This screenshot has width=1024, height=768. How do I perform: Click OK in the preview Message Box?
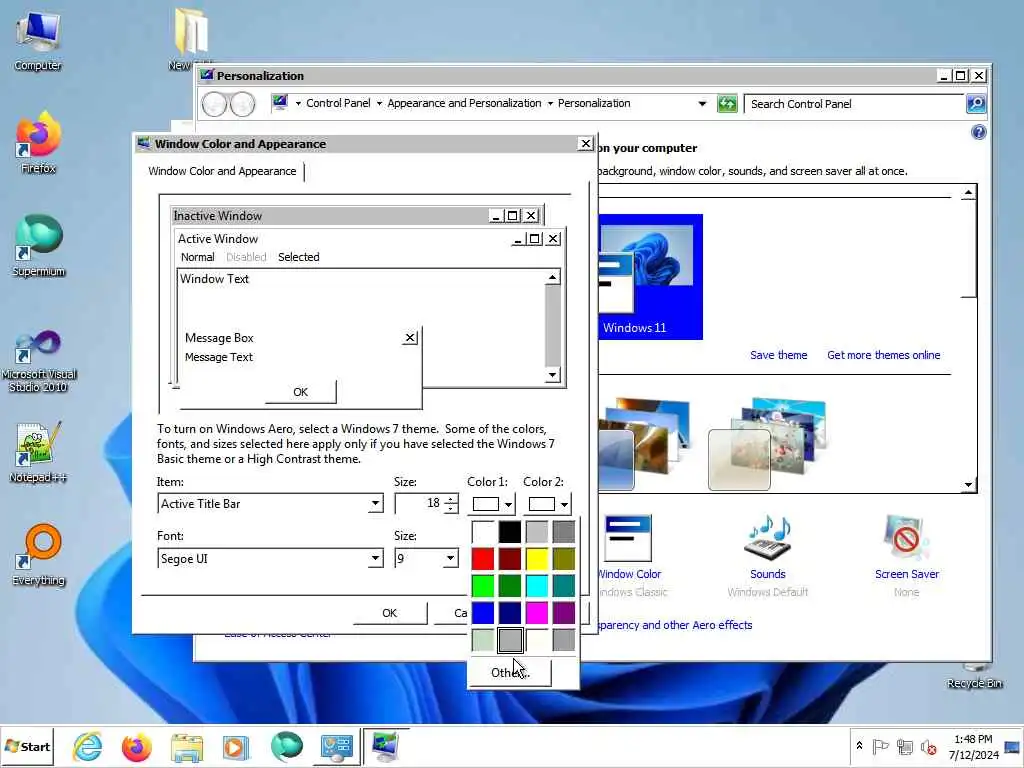300,392
